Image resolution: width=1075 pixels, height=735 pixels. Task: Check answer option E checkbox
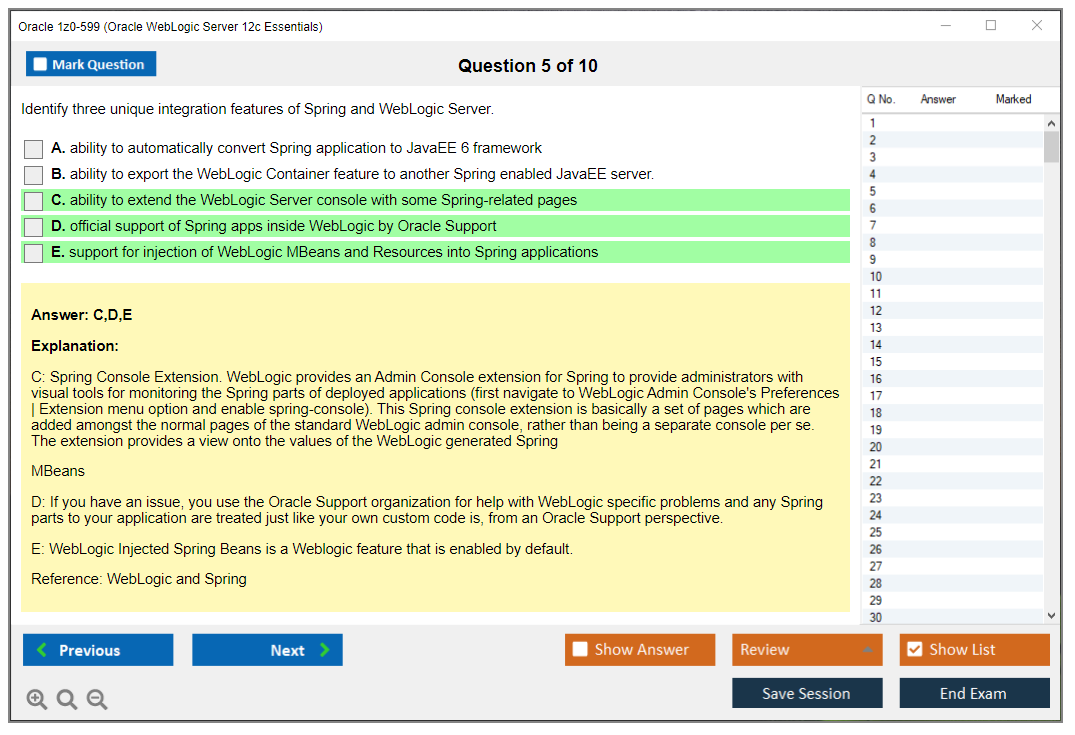(33, 251)
